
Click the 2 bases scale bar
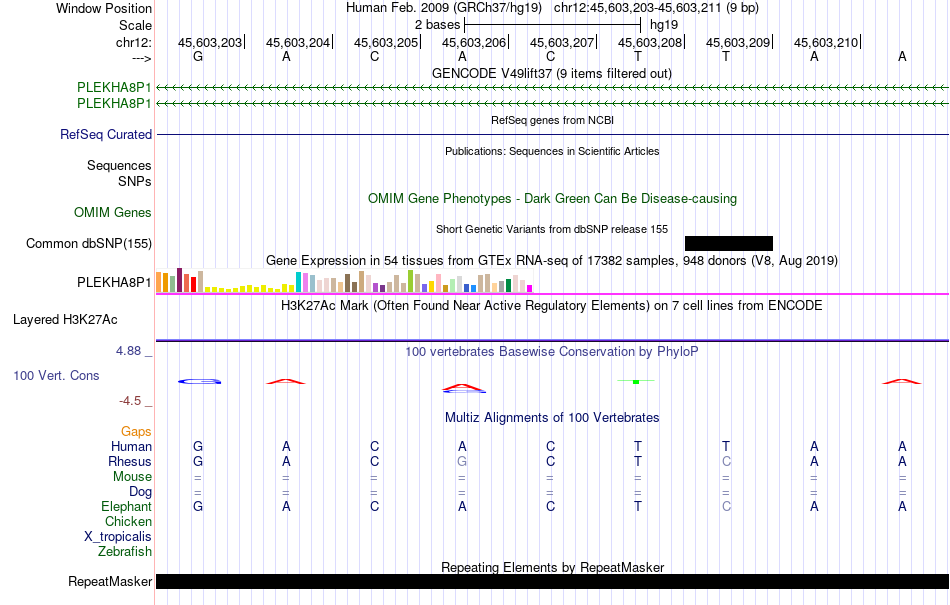coord(552,25)
